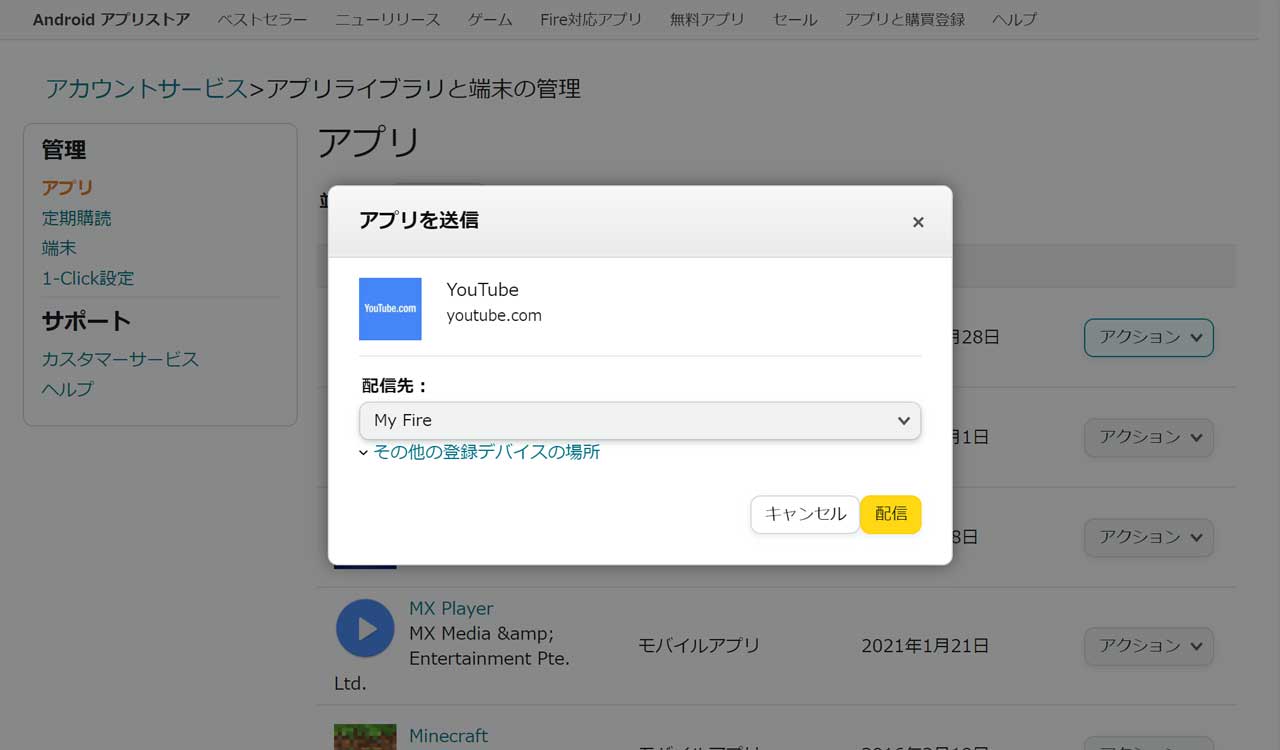This screenshot has width=1280, height=750.
Task: Follow the アカウントサービス breadcrumb link
Action: (146, 89)
